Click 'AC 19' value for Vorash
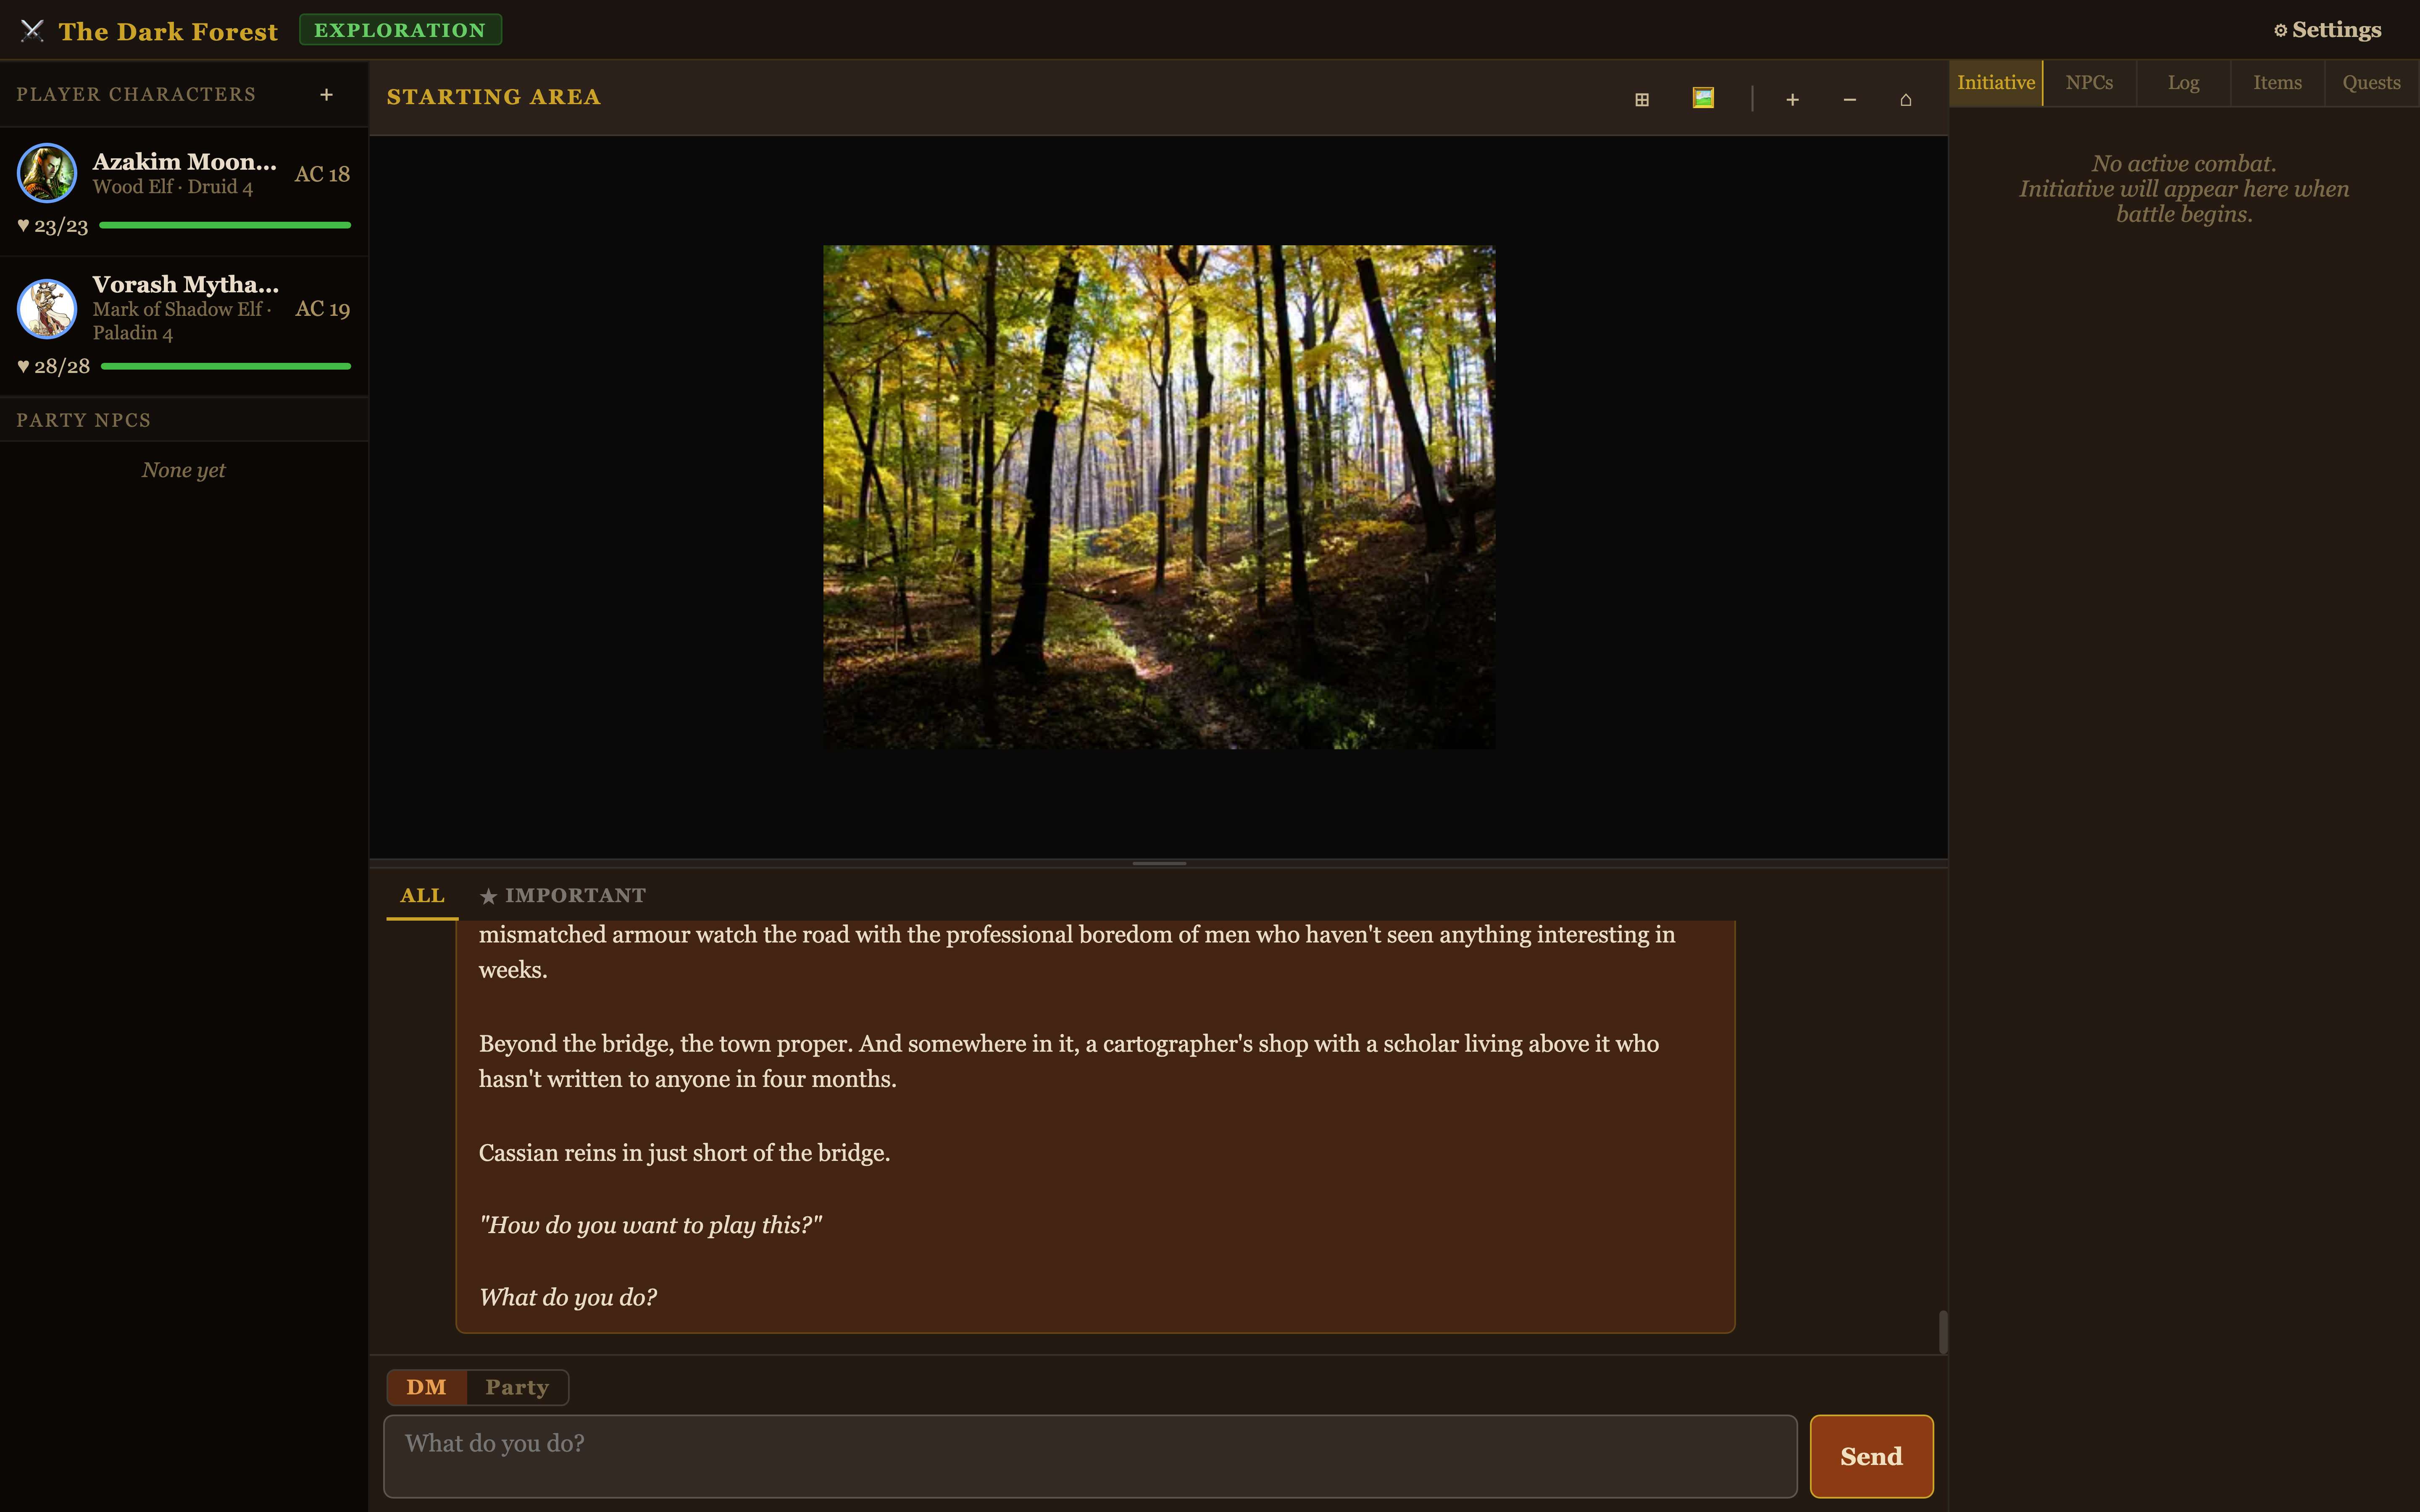 322,309
